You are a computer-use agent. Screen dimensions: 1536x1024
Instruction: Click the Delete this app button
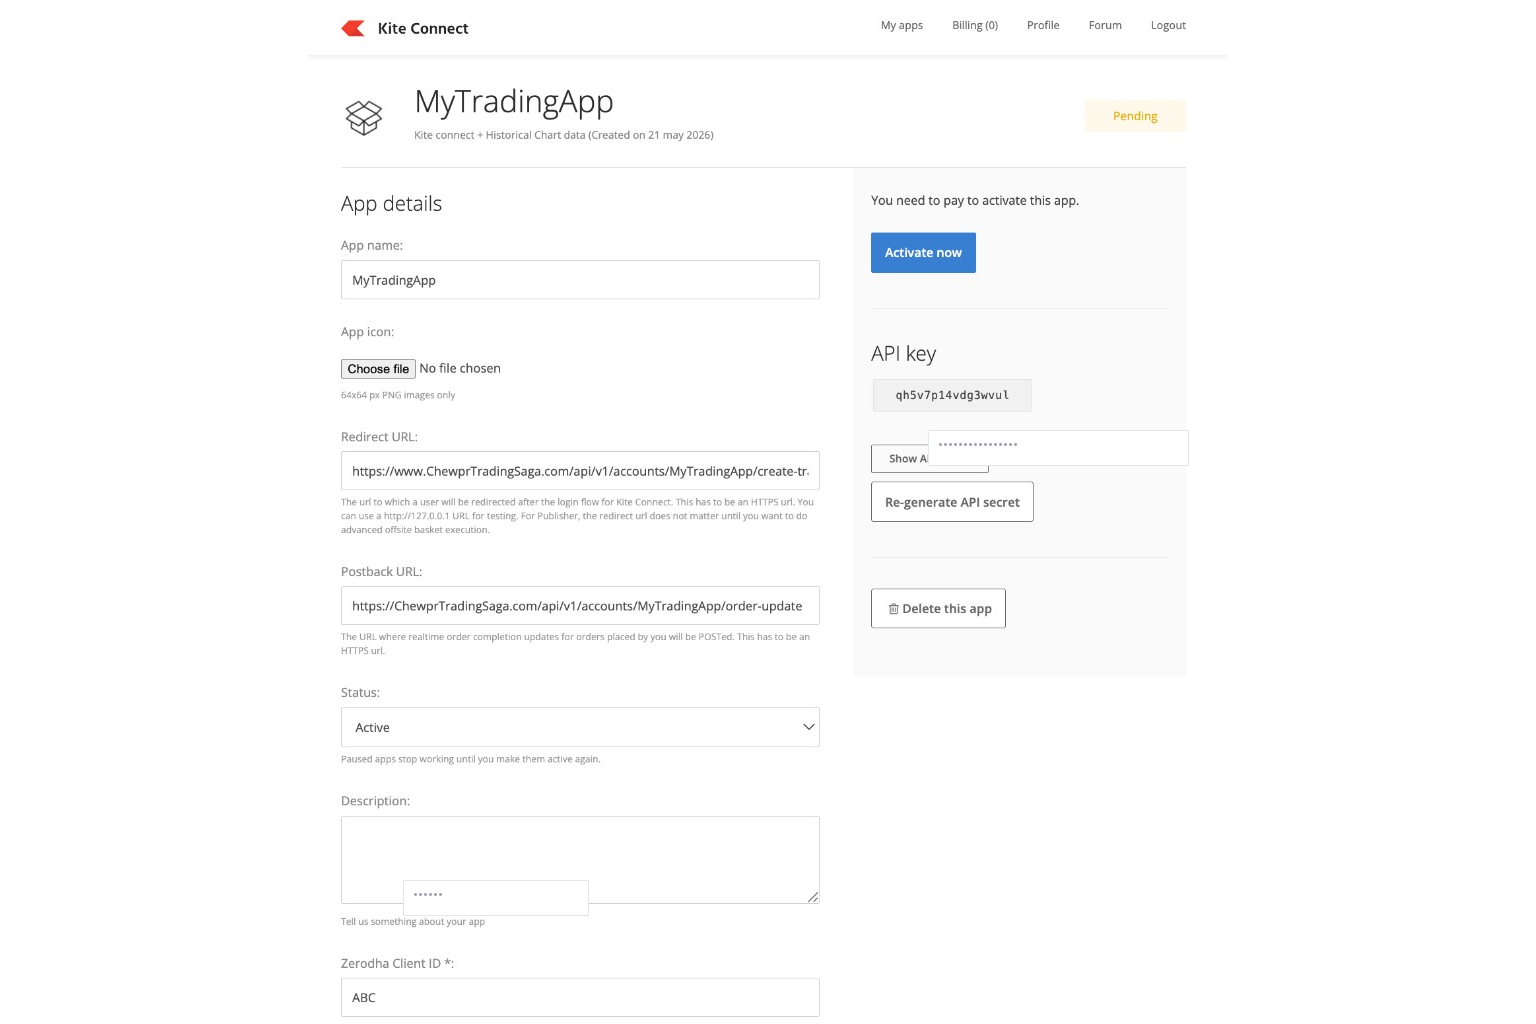[938, 608]
